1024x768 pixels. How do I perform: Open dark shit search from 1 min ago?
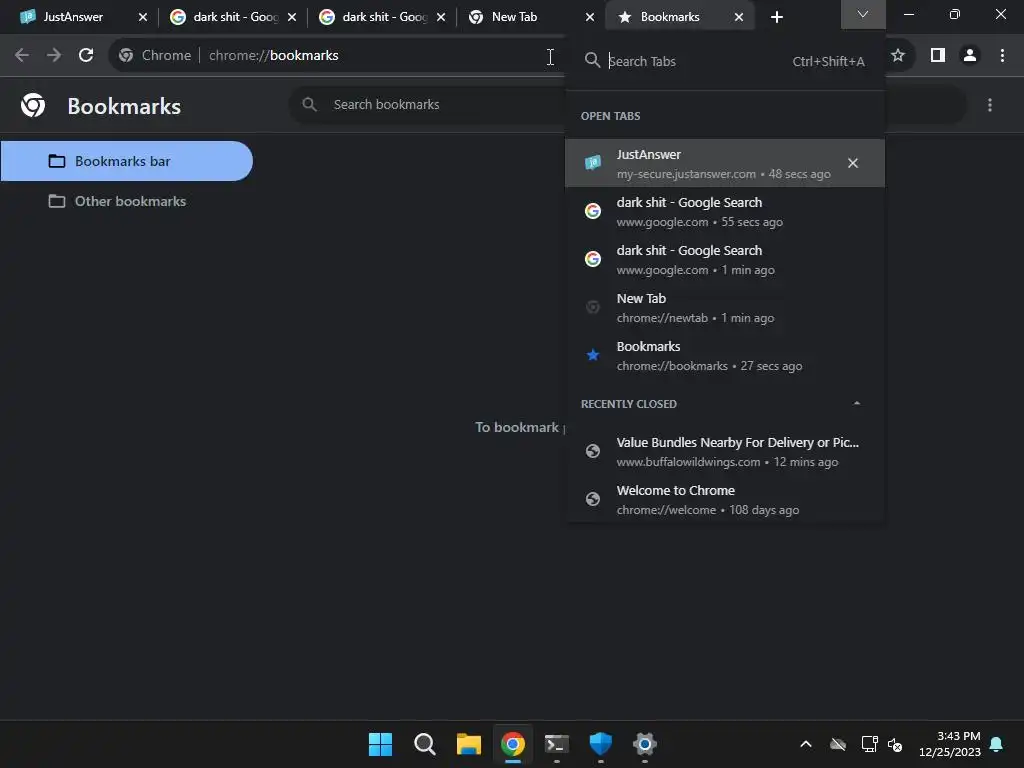click(x=725, y=259)
